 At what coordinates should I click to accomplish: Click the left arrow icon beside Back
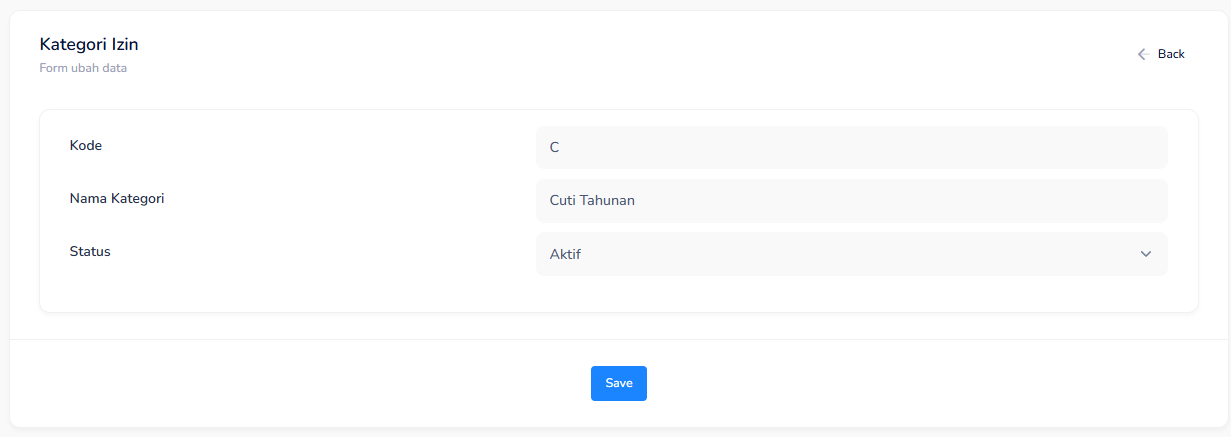(1143, 54)
